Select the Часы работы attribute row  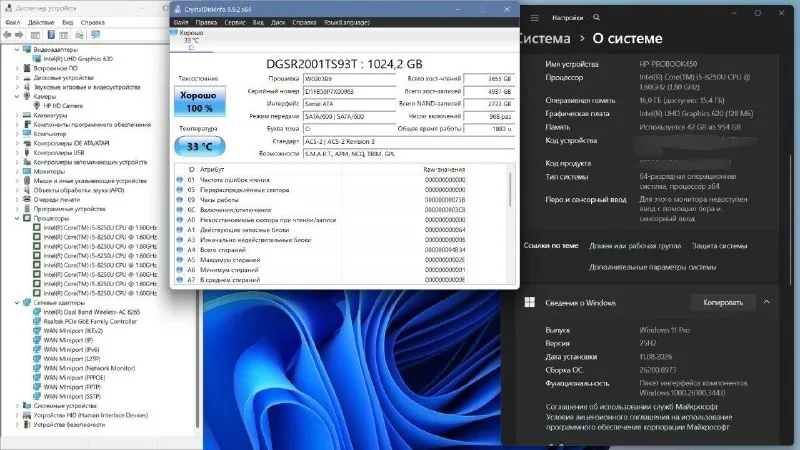tap(321, 199)
